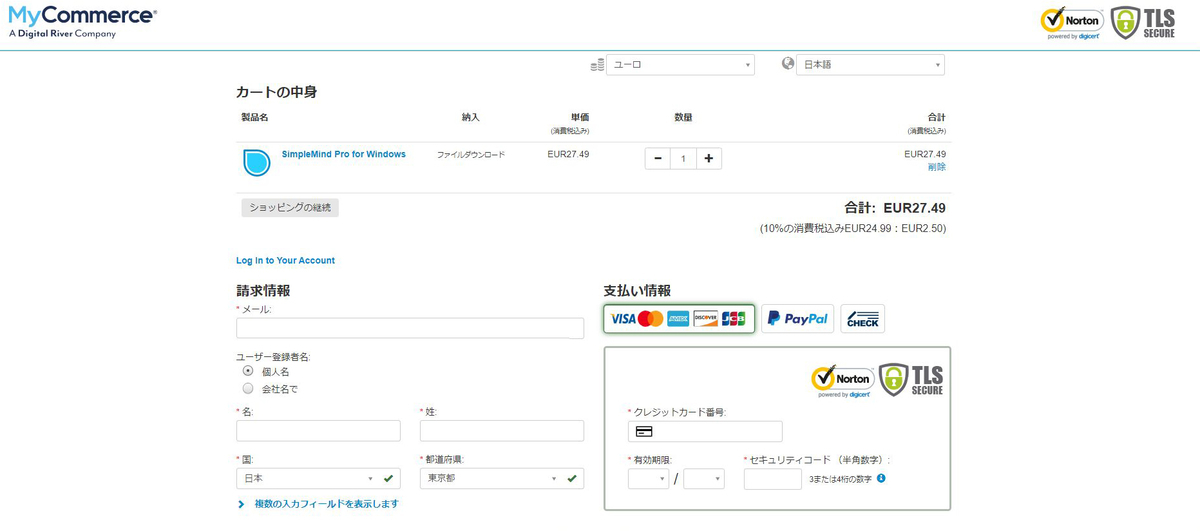Select credit card payment method
Viewport: 1200px width, 531px height.
coord(679,319)
